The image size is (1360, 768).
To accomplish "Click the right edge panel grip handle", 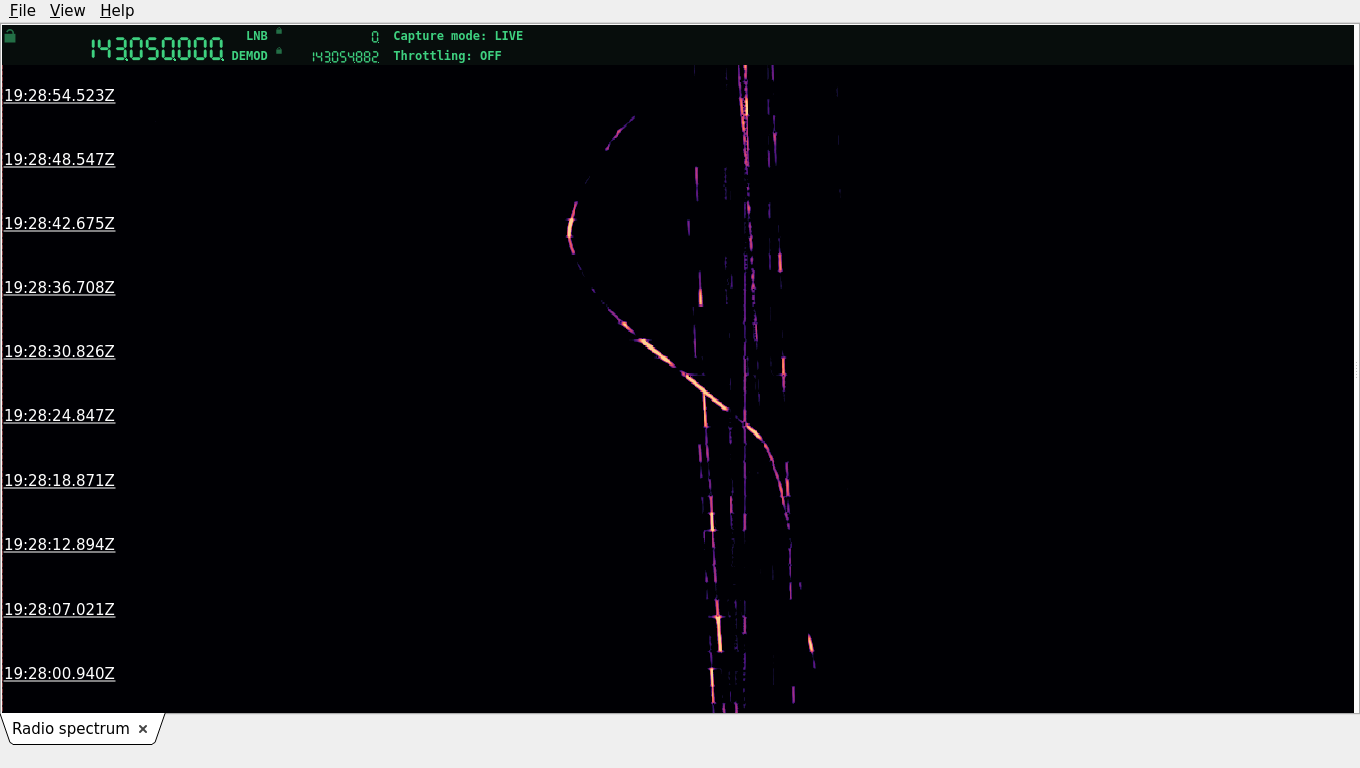I will pos(1356,369).
